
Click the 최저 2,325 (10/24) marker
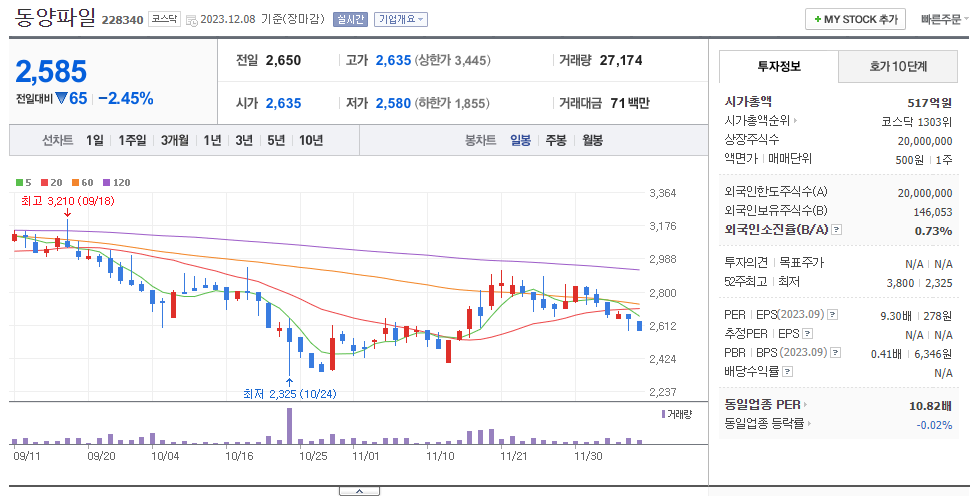290,394
